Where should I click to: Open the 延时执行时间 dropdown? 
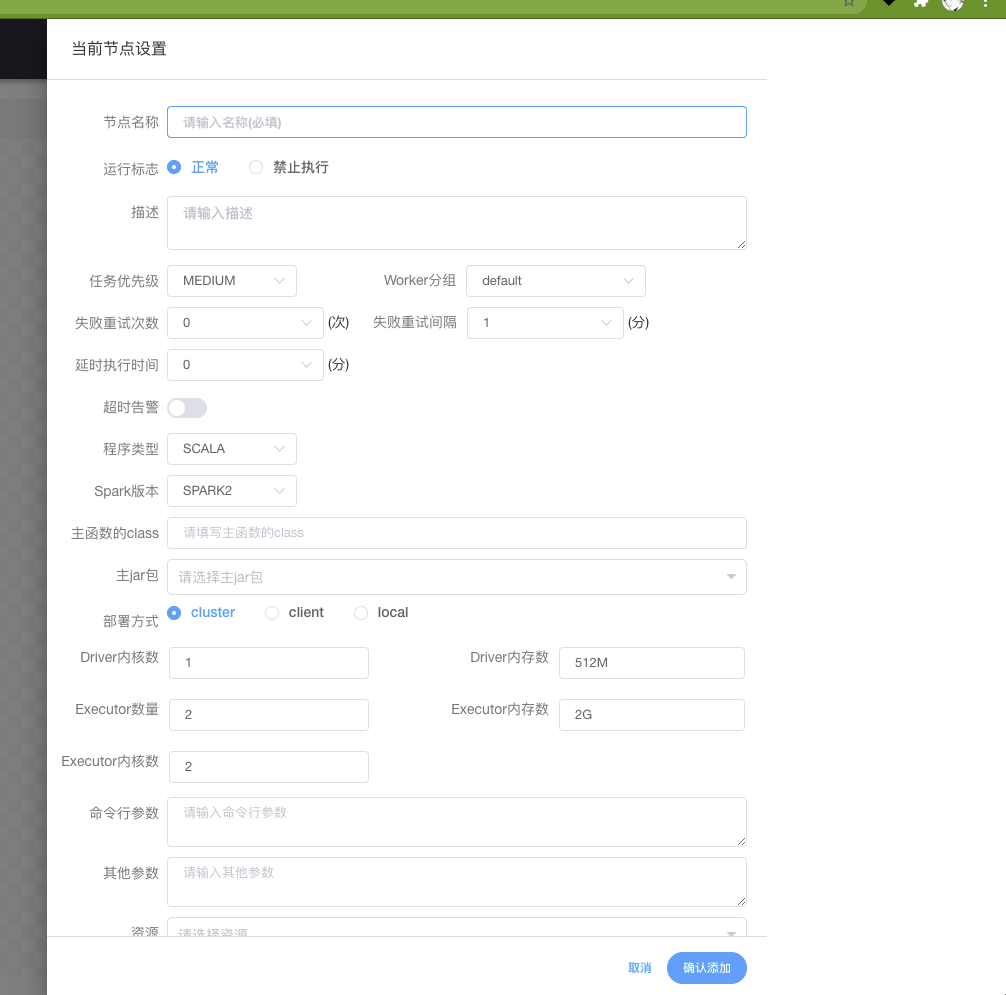(x=245, y=365)
